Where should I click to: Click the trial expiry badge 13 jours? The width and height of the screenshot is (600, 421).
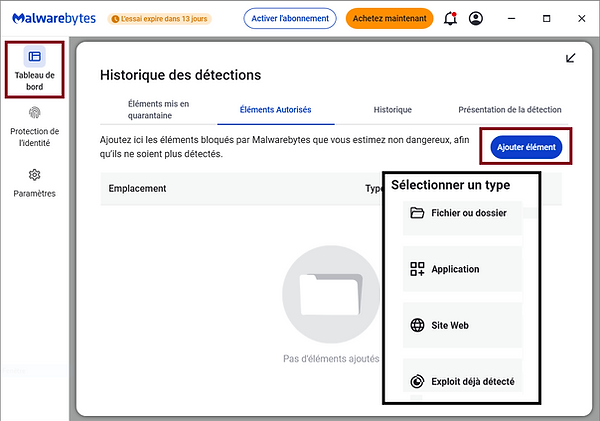pyautogui.click(x=160, y=19)
